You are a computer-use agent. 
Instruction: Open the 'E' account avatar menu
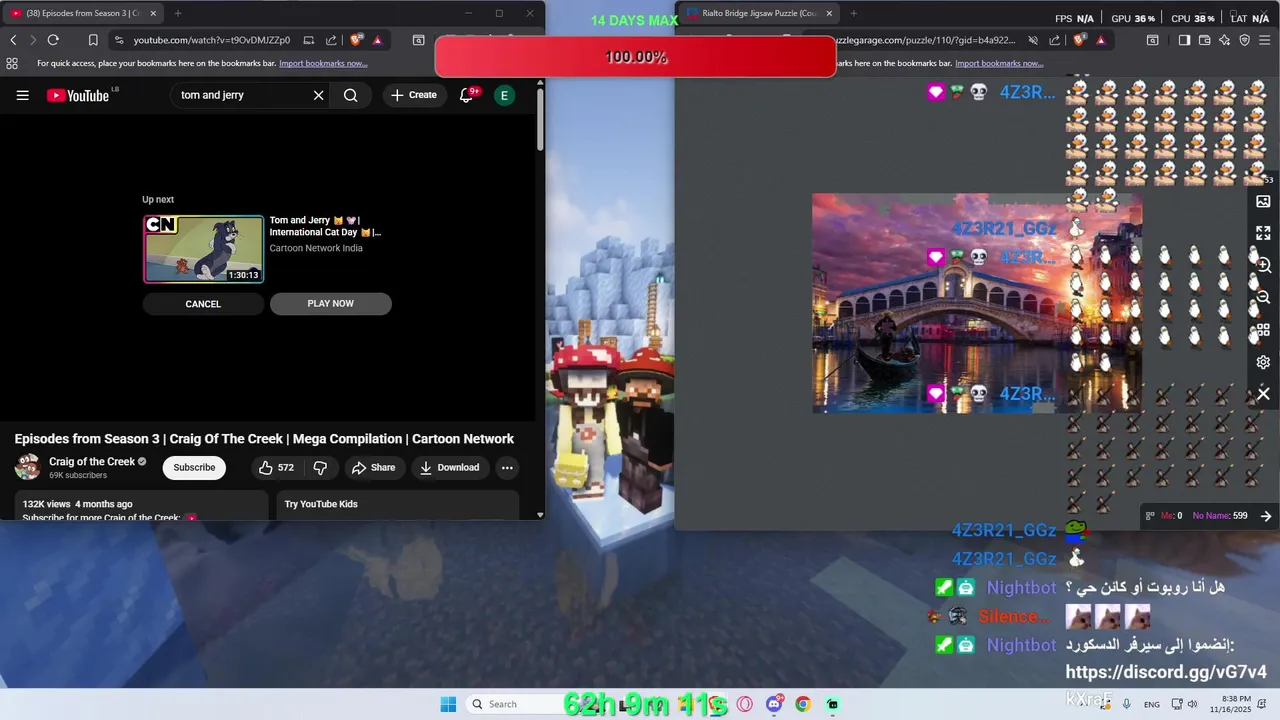pos(504,95)
